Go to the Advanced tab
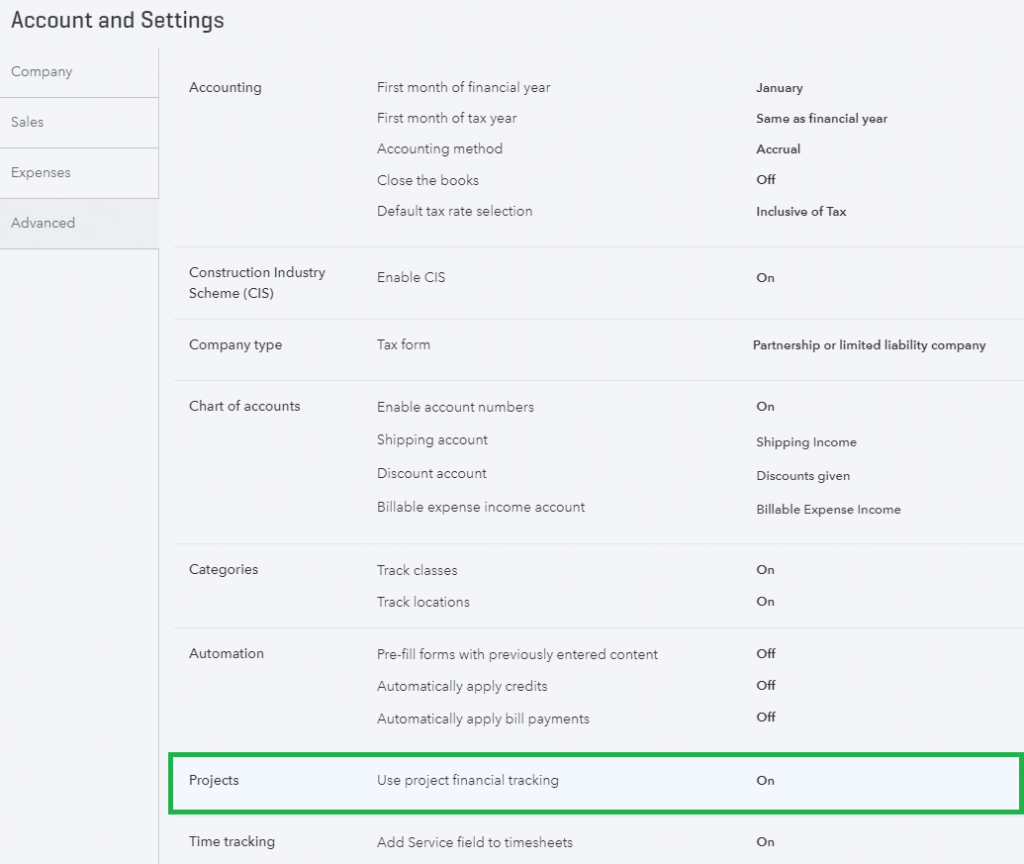1024x864 pixels. [78, 223]
